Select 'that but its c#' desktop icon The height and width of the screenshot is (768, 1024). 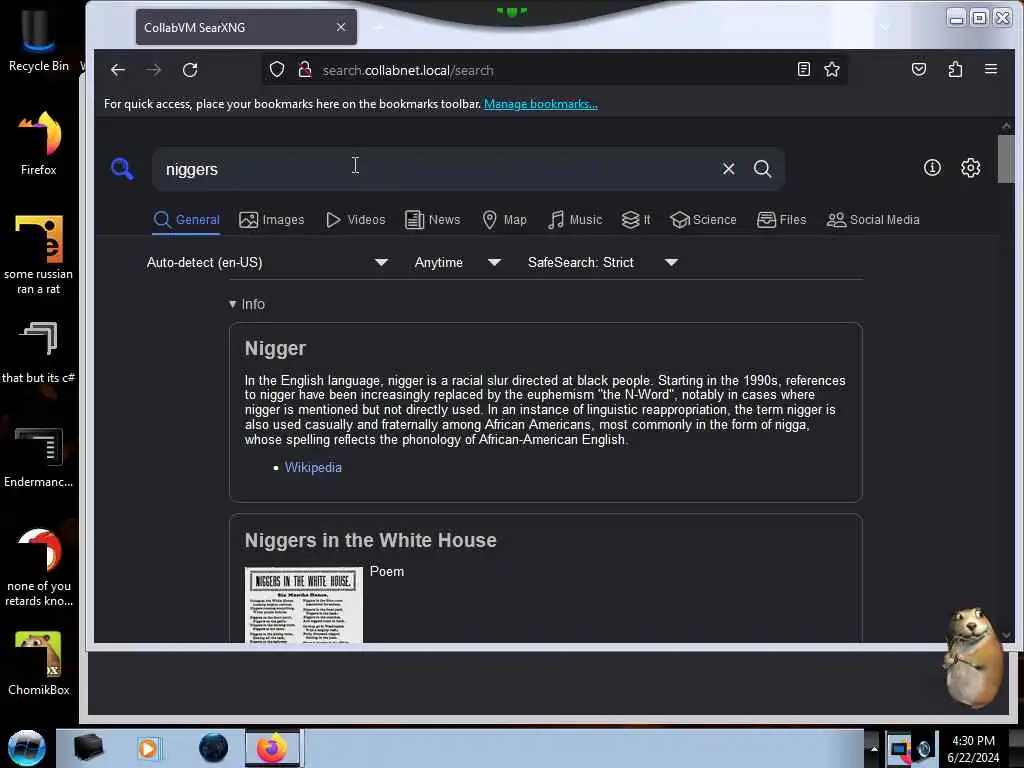[x=39, y=353]
